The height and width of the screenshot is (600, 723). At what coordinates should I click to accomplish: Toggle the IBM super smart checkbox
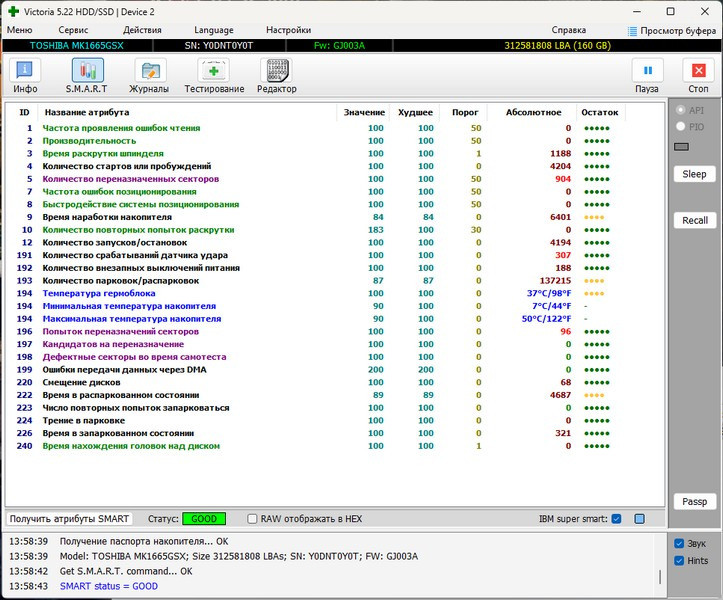coord(616,519)
